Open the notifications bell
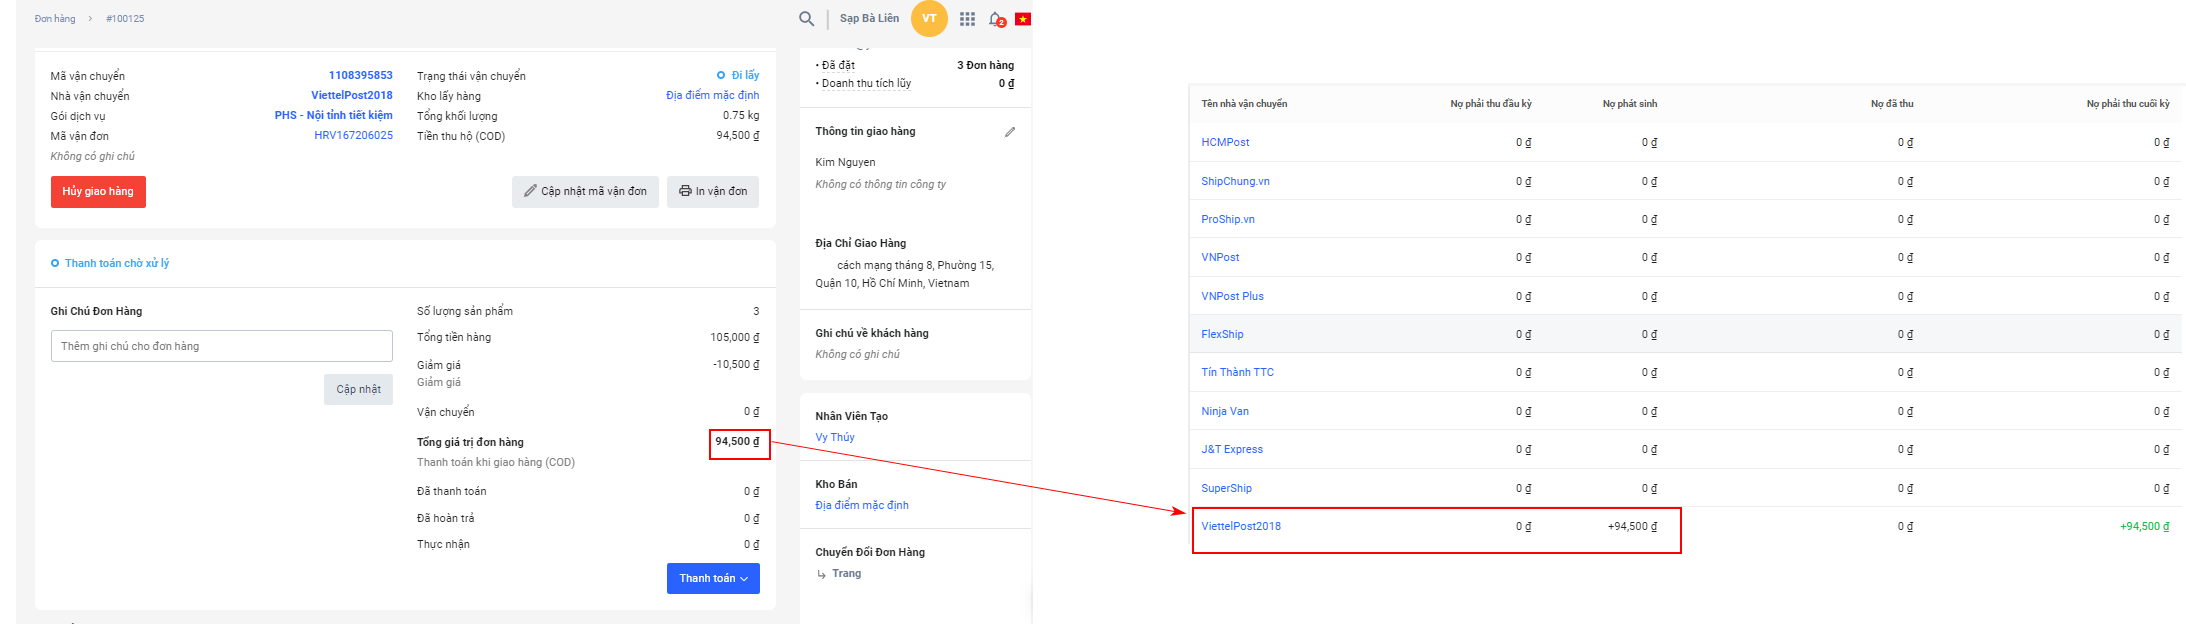Screen dimensions: 2186x628 996,19
